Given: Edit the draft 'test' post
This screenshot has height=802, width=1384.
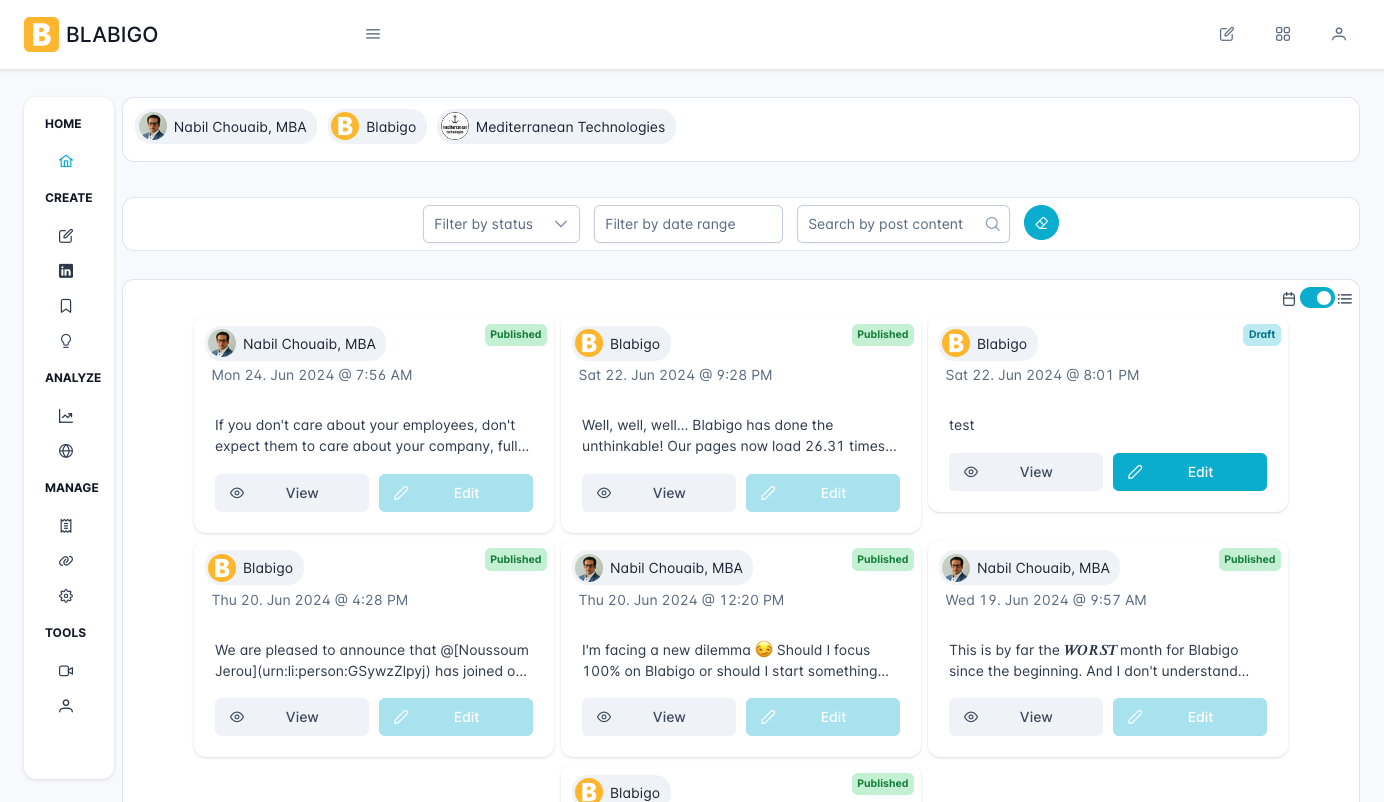Looking at the screenshot, I should coord(1190,472).
